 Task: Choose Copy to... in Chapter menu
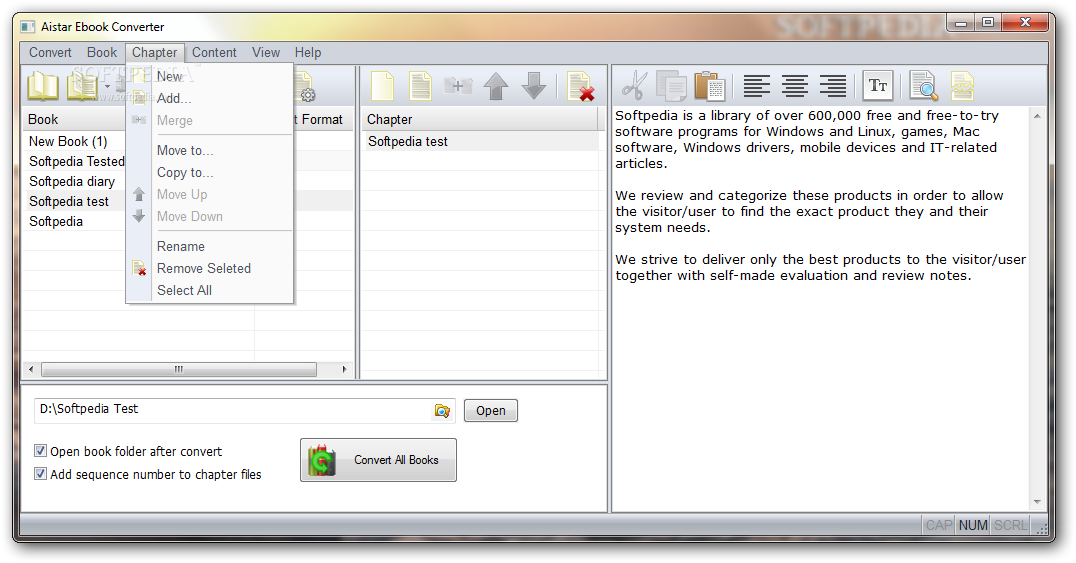click(x=210, y=172)
